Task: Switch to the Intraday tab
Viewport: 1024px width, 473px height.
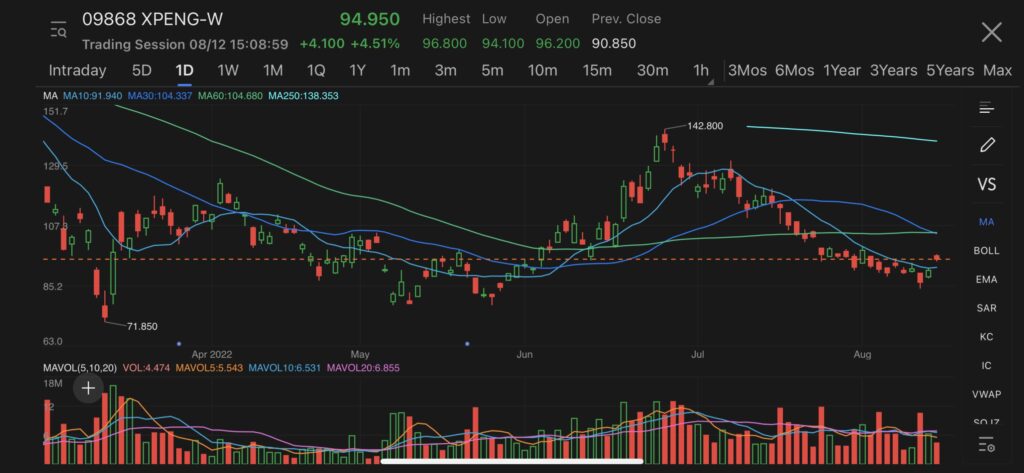Action: point(77,71)
